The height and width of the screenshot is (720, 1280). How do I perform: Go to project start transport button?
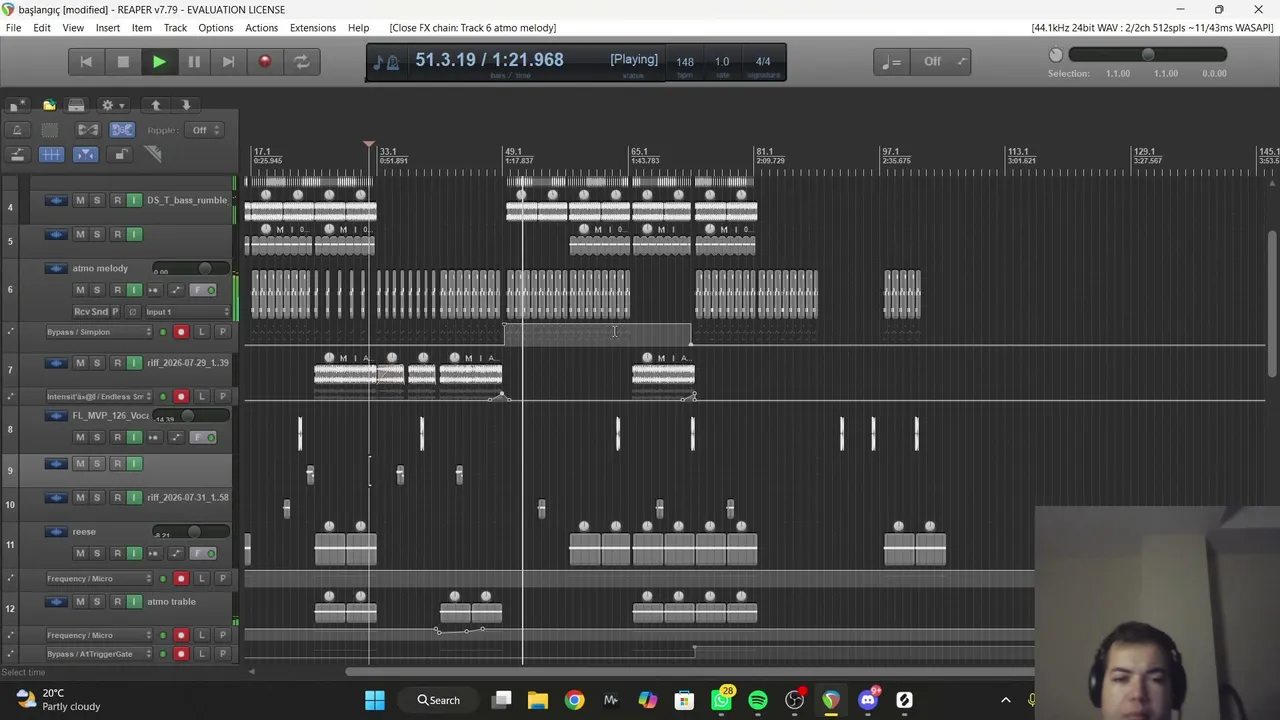click(x=86, y=62)
